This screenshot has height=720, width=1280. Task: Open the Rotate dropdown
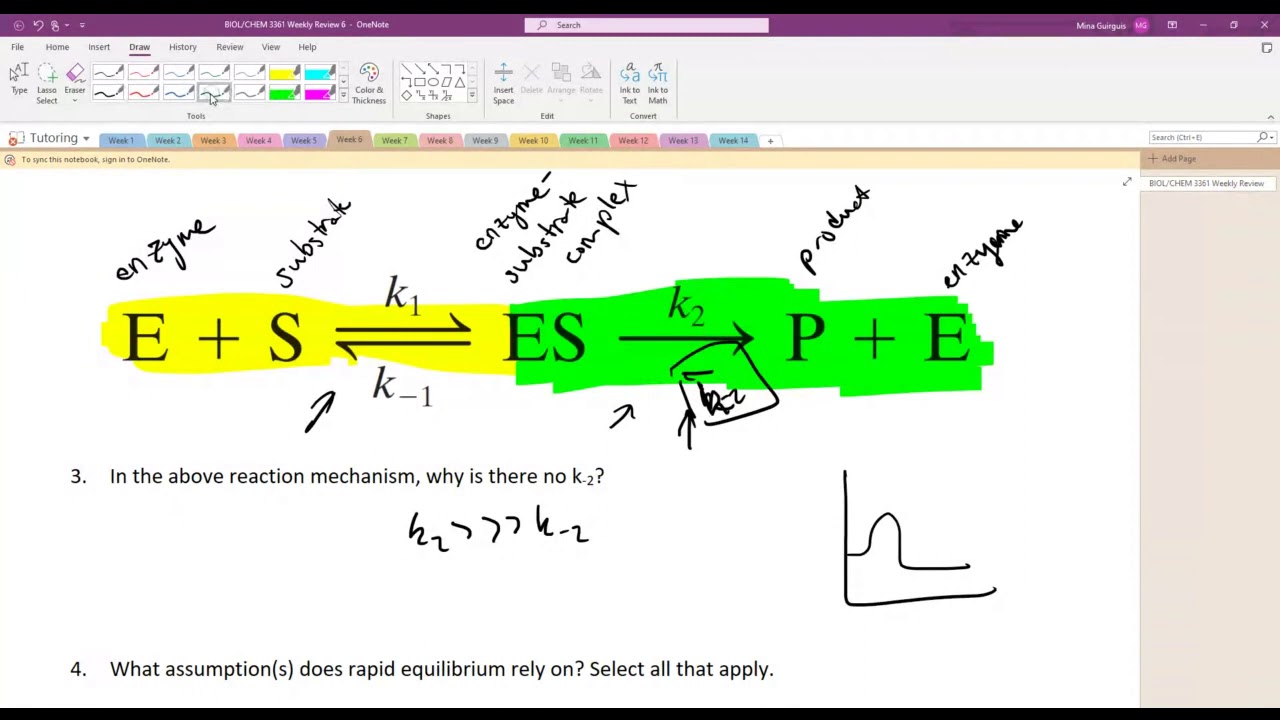(x=591, y=80)
